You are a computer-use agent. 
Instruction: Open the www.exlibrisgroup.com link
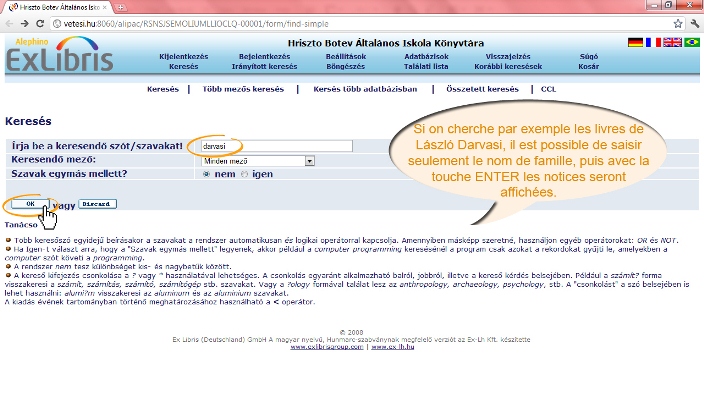[x=326, y=347]
